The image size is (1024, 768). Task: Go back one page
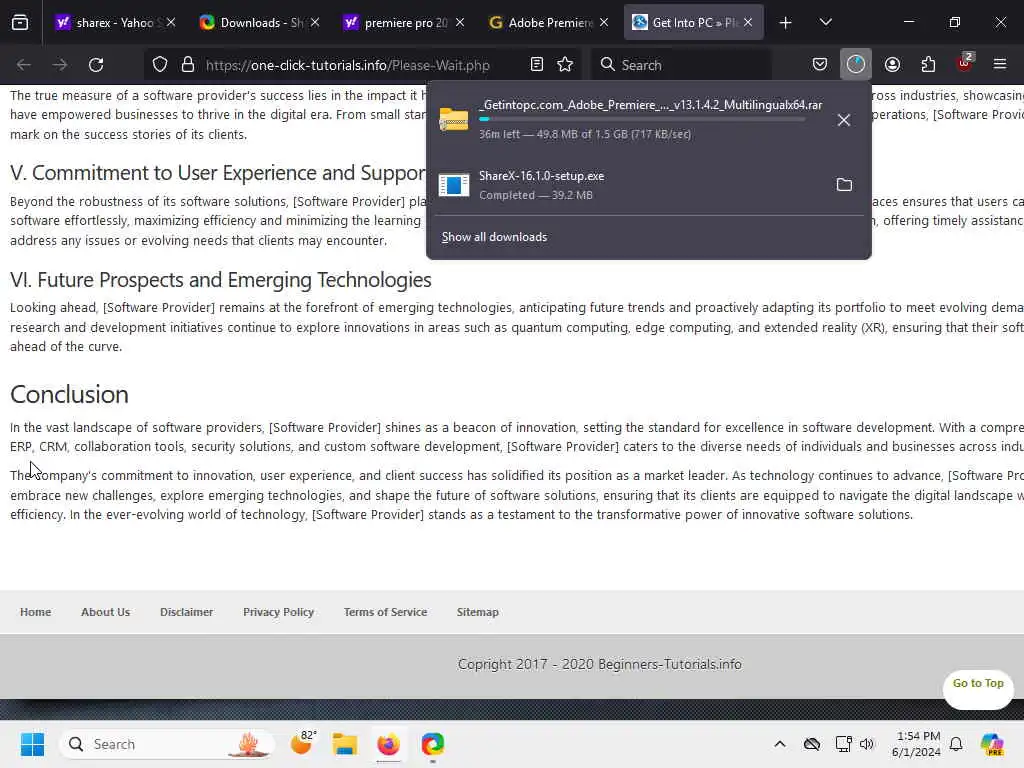tap(24, 65)
